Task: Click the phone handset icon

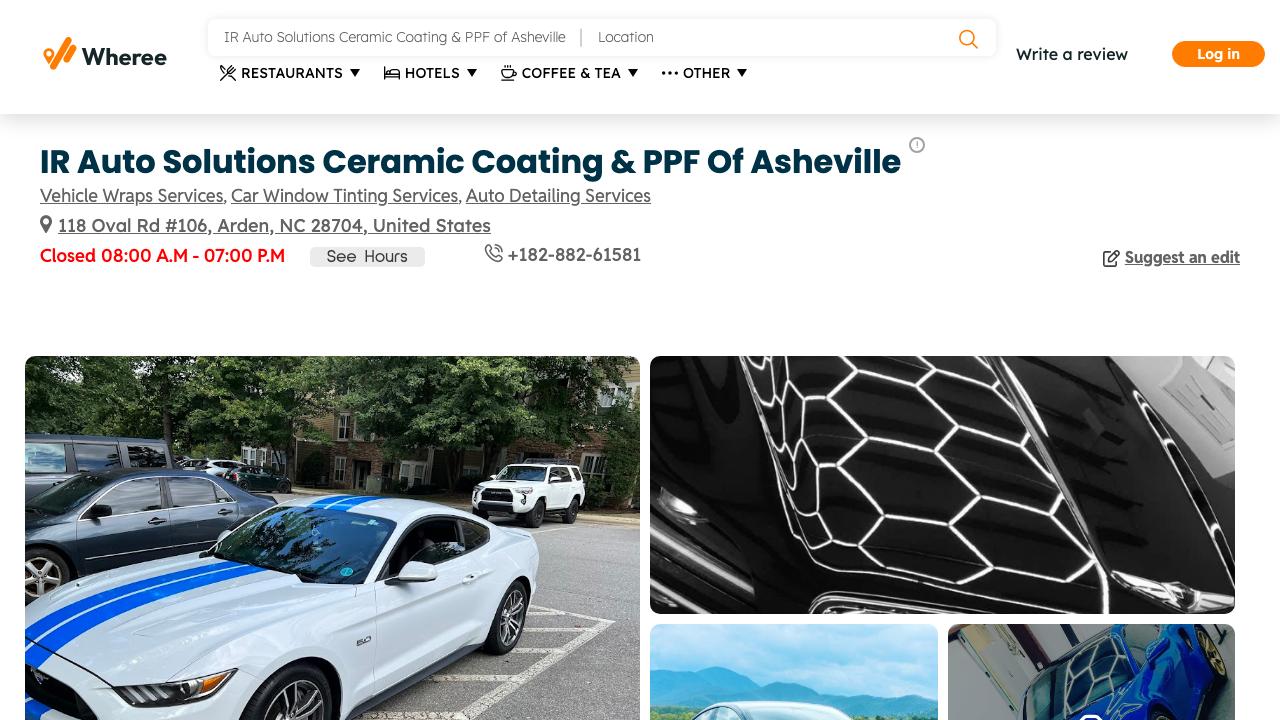Action: [x=494, y=253]
